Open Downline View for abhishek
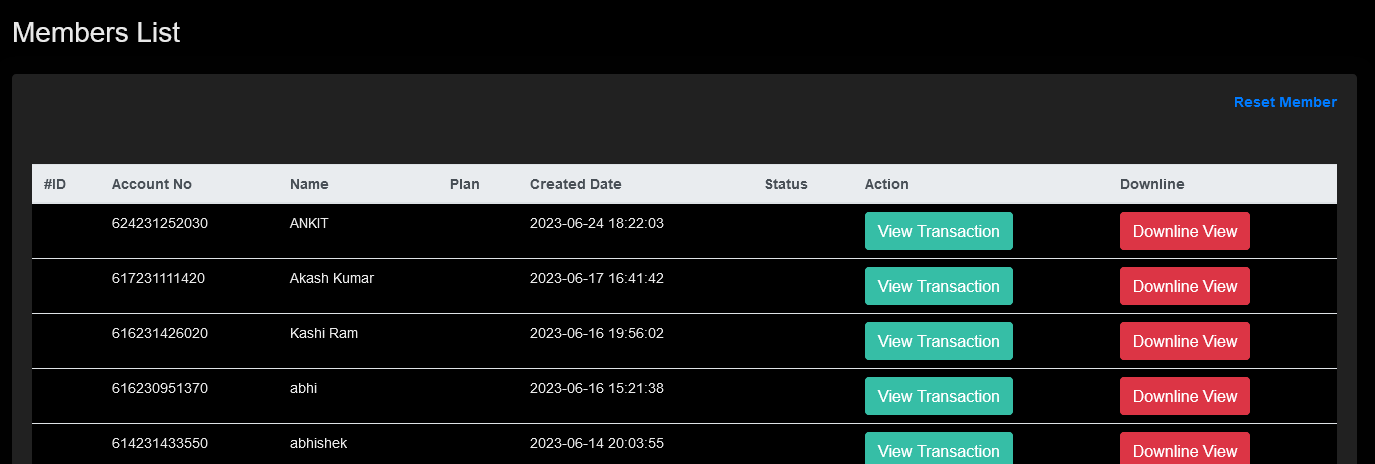Image resolution: width=1375 pixels, height=464 pixels. (x=1185, y=448)
